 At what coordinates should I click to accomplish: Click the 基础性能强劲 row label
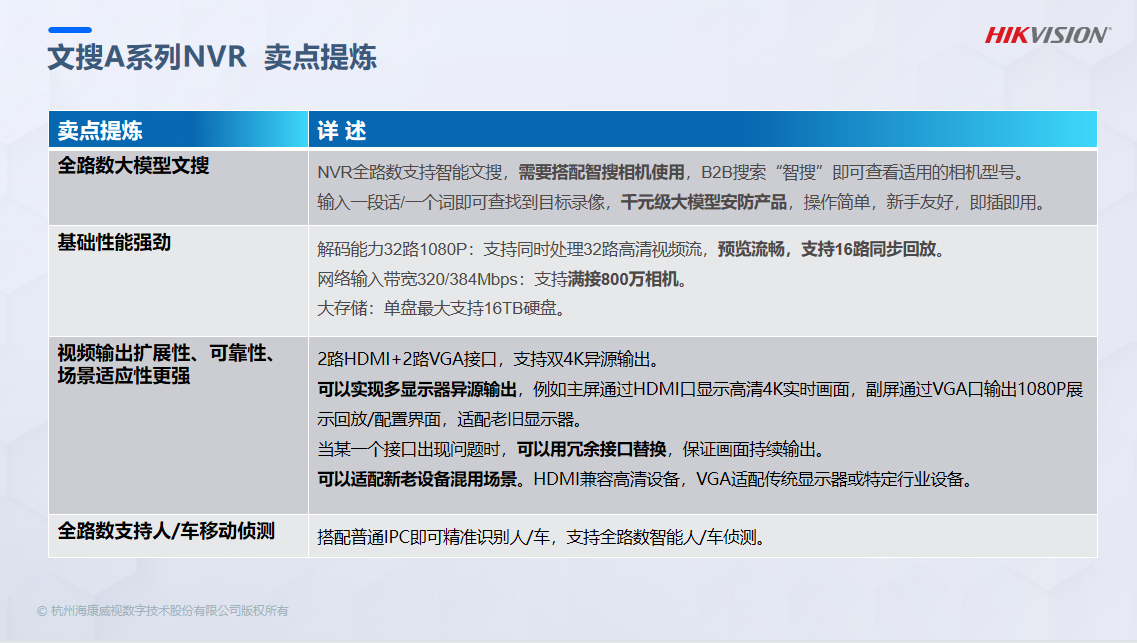point(114,243)
